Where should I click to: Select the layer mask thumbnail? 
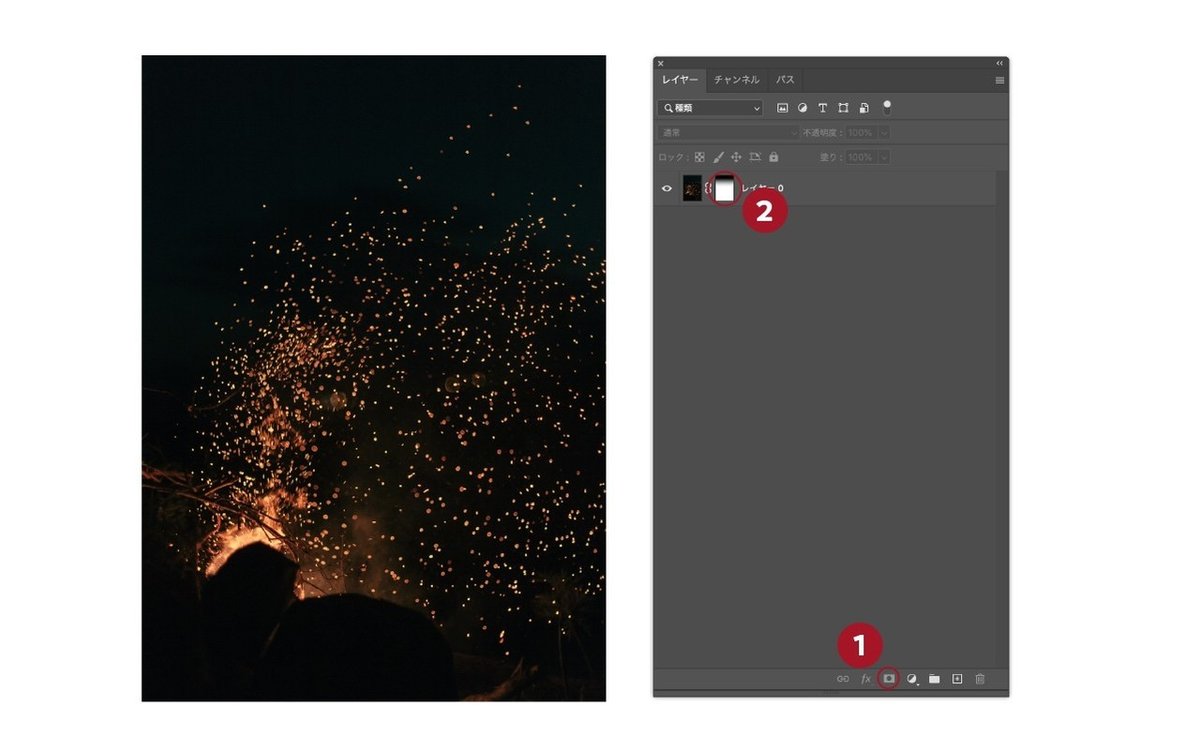724,188
